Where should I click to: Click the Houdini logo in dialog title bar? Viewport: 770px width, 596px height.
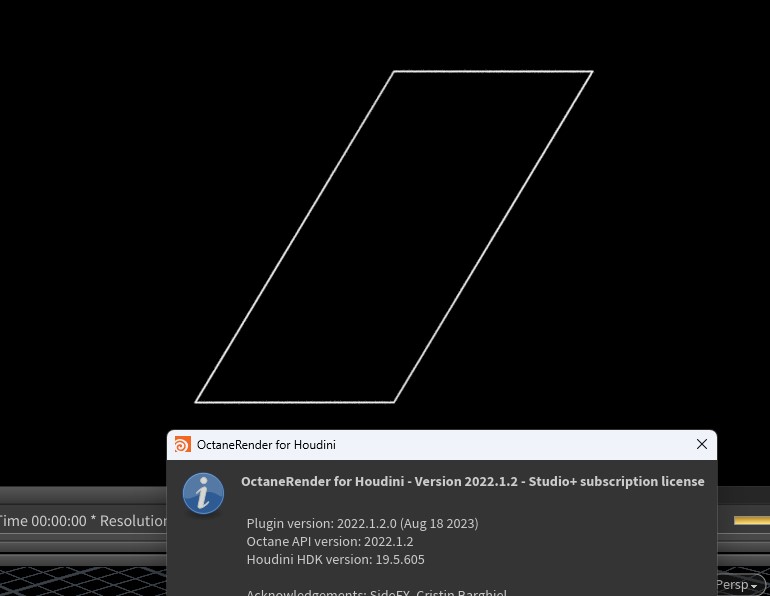point(183,444)
